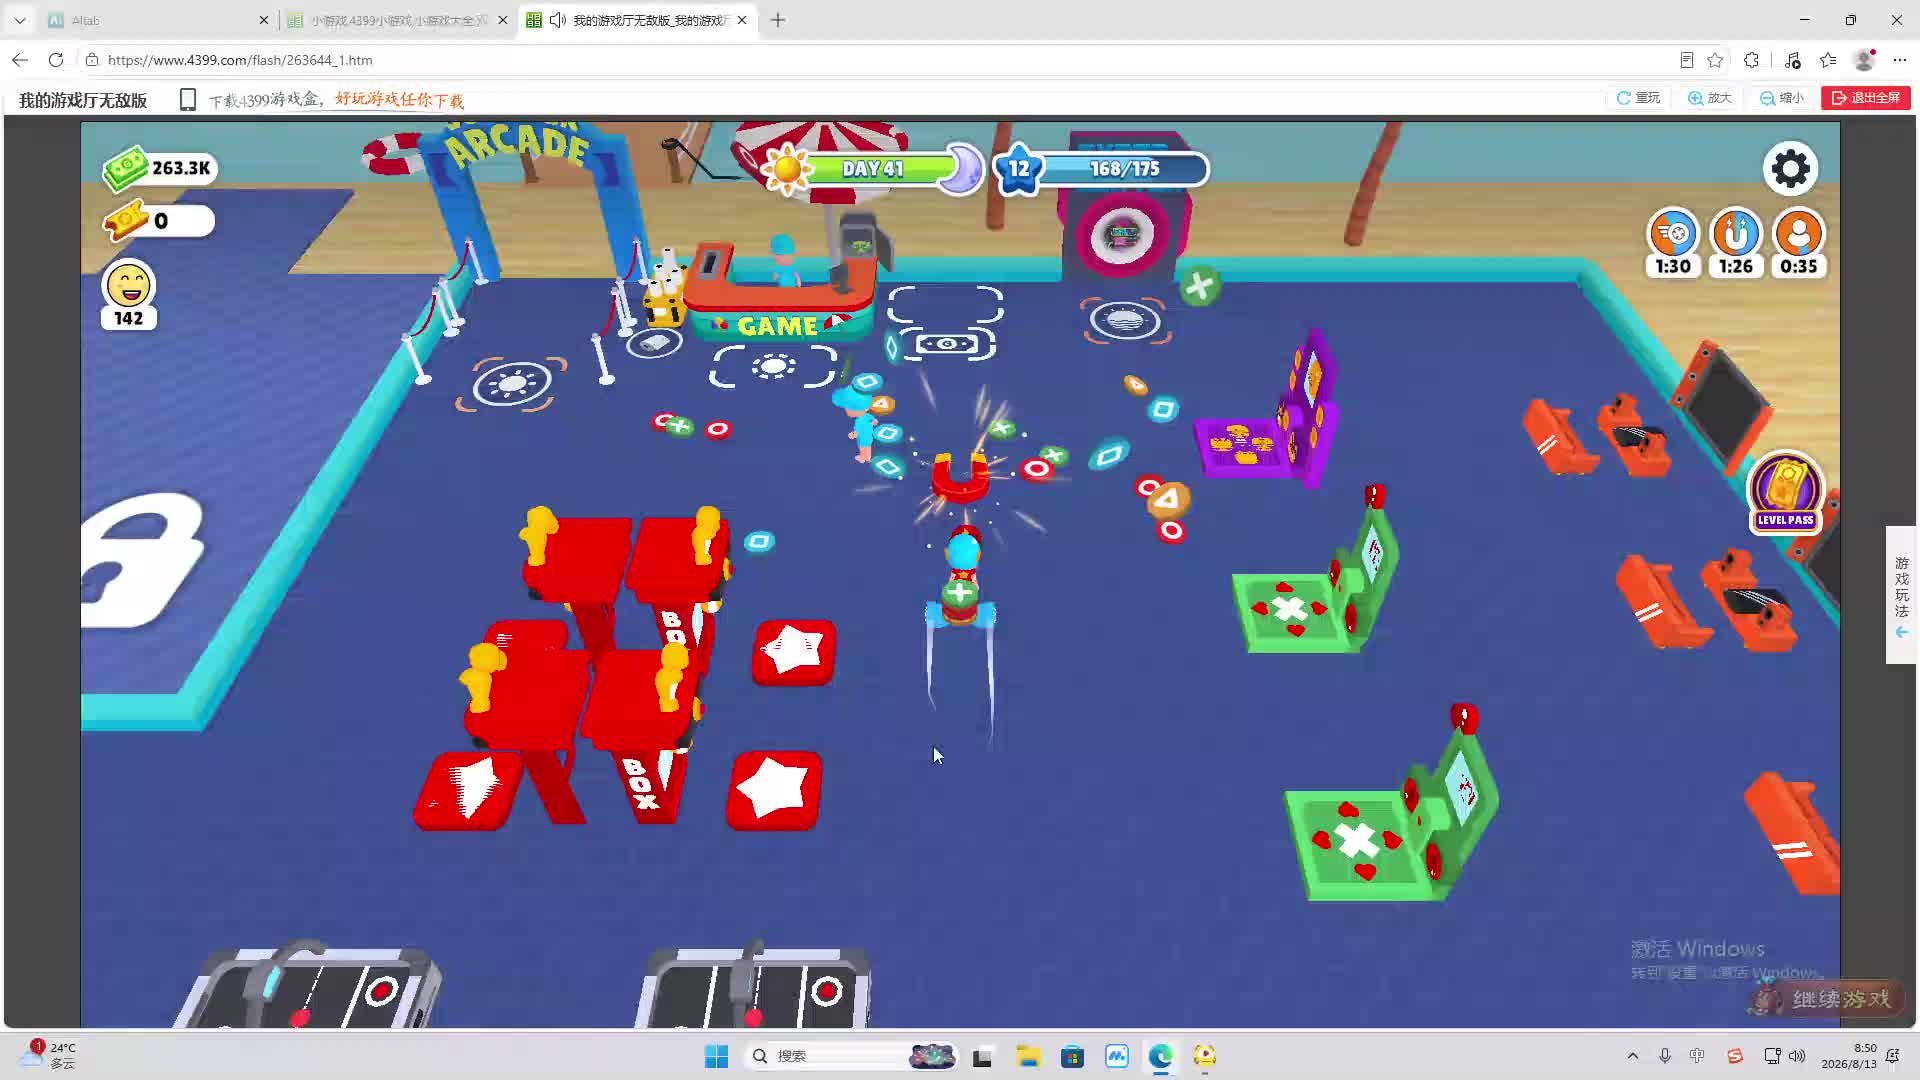The image size is (1920, 1080).
Task: Click the 放大 zoom in button
Action: 1710,98
